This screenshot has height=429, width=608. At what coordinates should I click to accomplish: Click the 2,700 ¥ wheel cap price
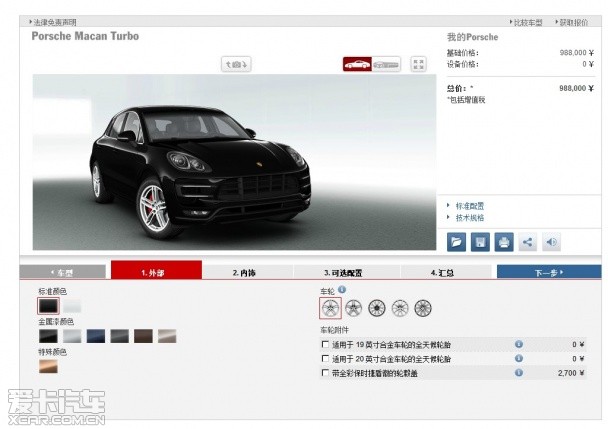click(x=571, y=373)
